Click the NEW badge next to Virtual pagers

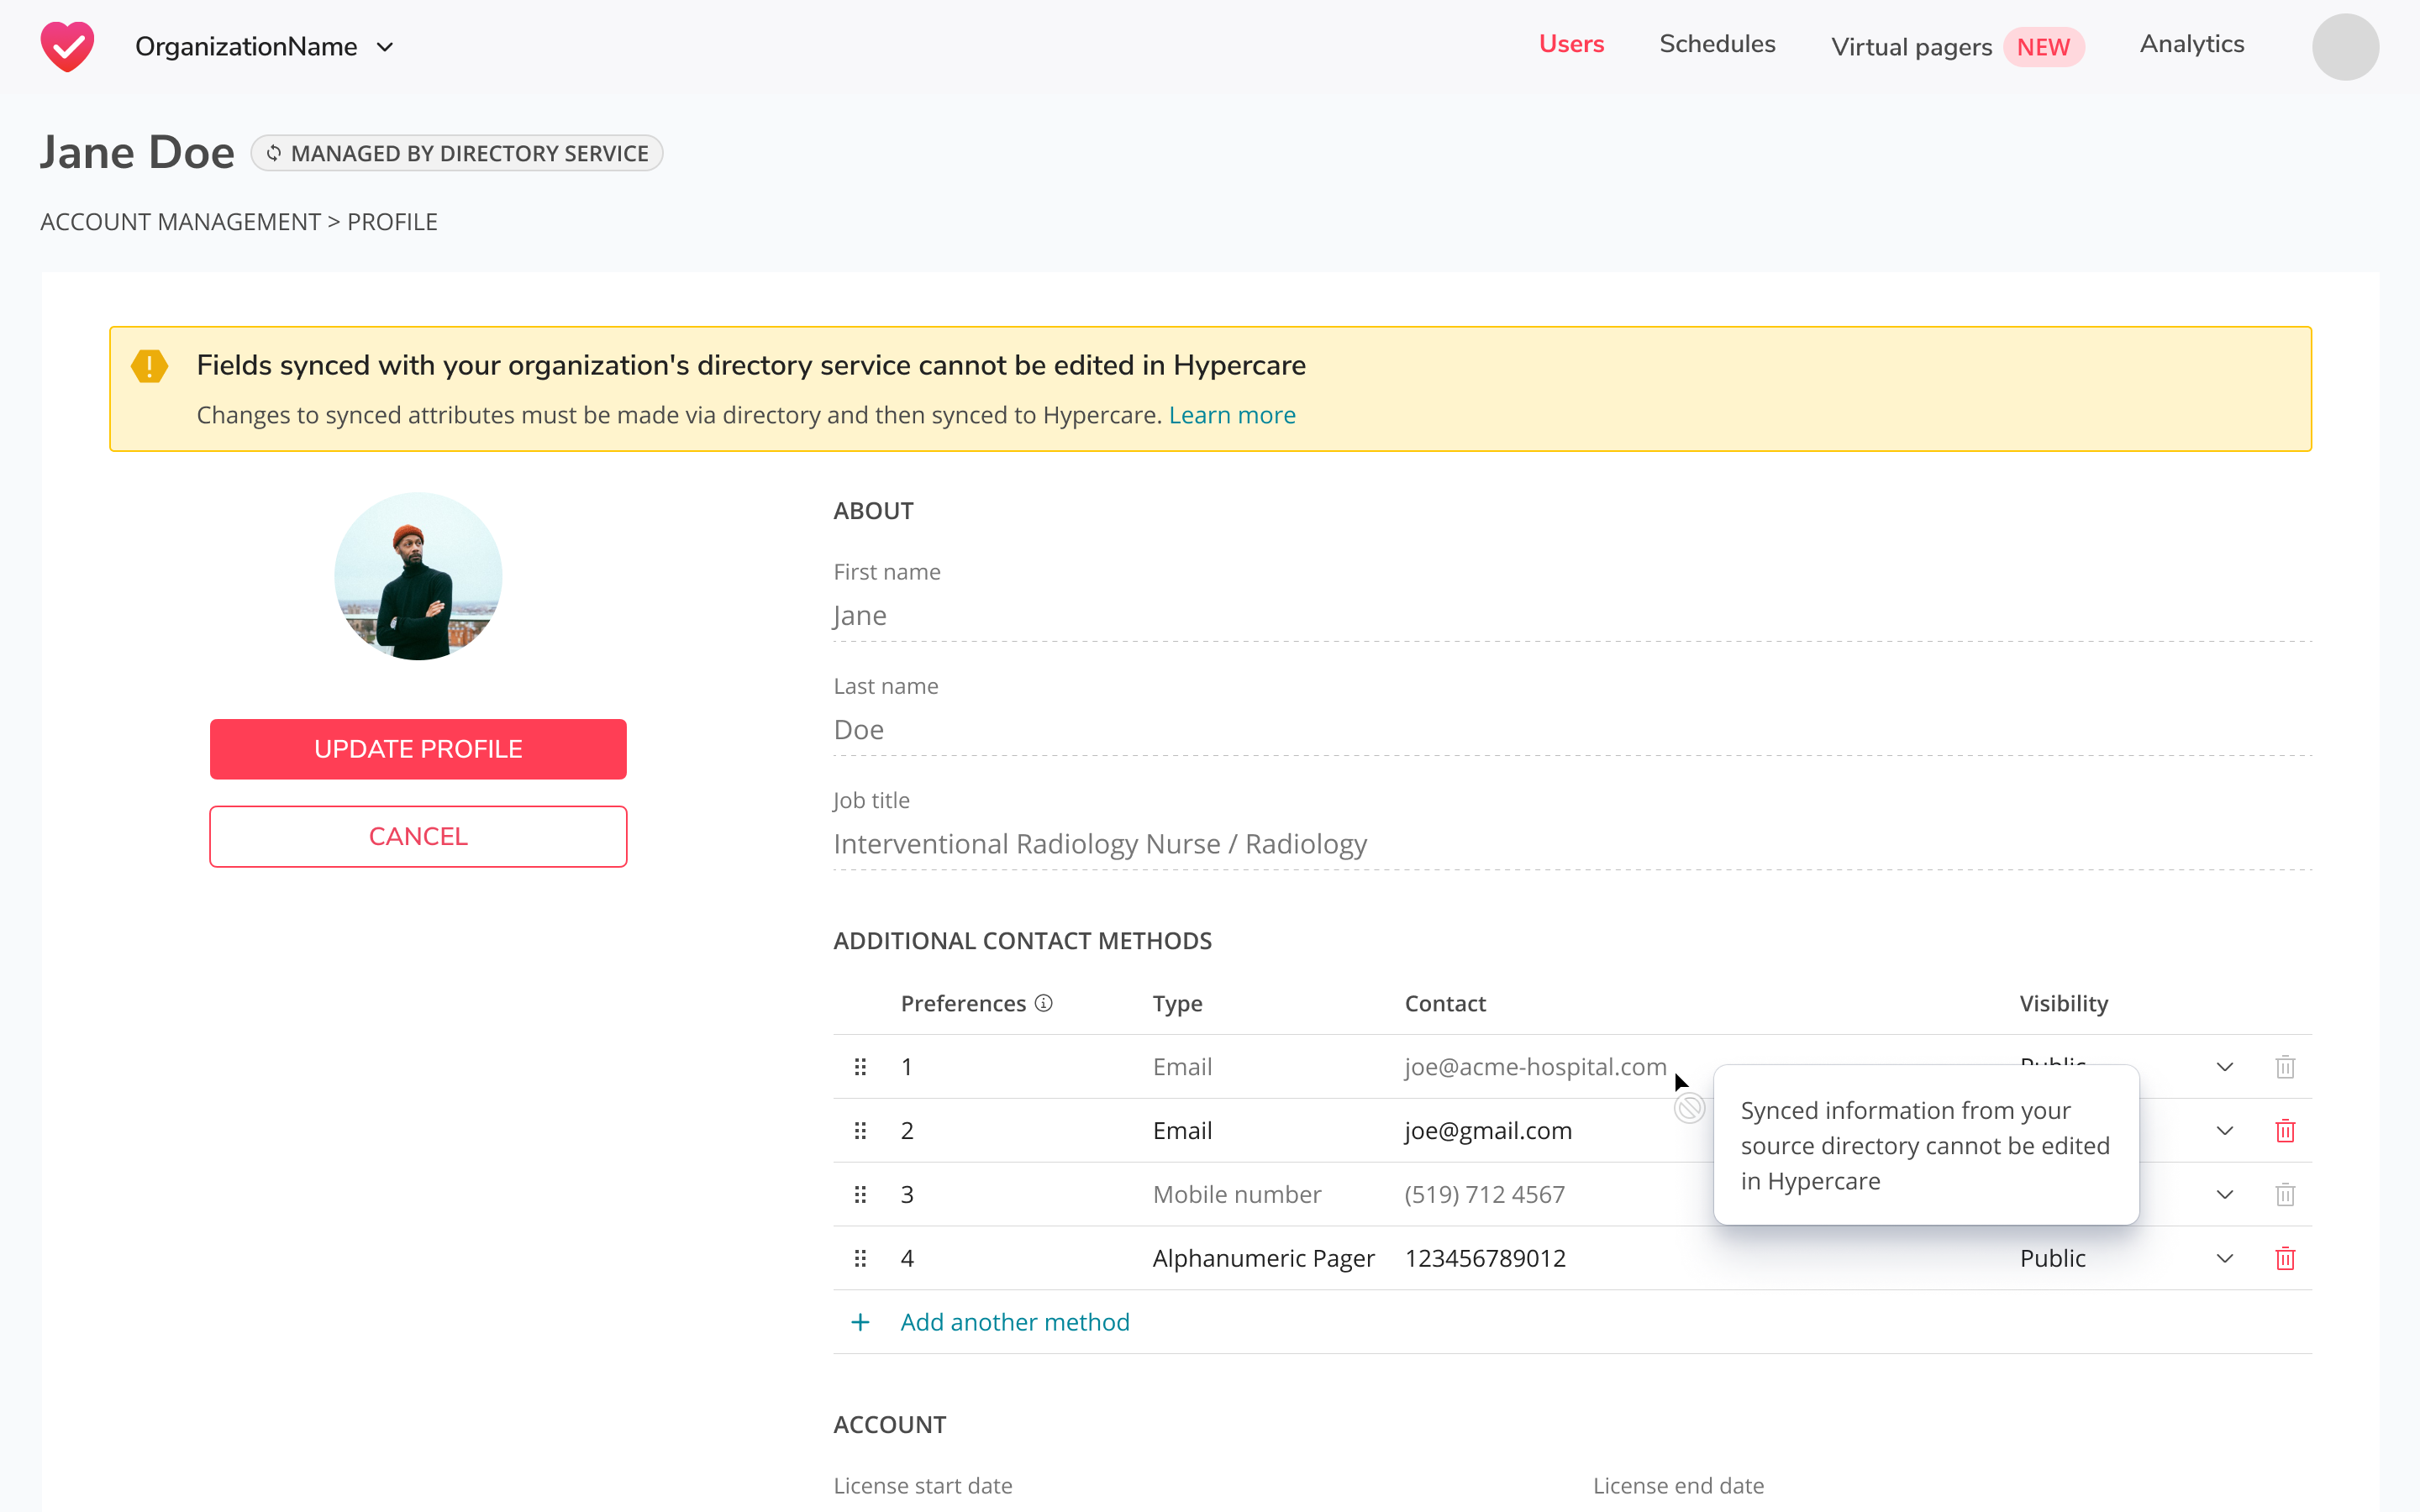[x=2043, y=47]
